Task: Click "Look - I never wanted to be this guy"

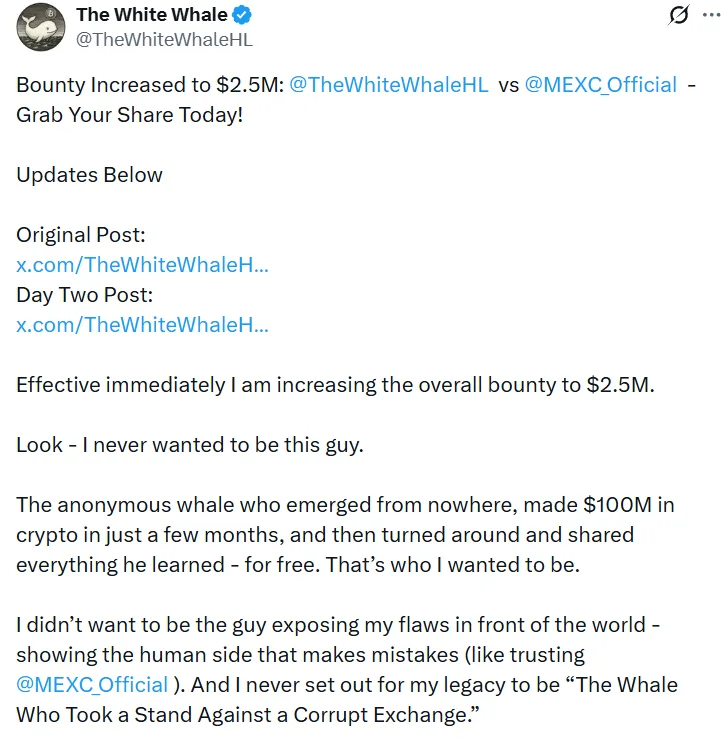Action: [x=189, y=445]
